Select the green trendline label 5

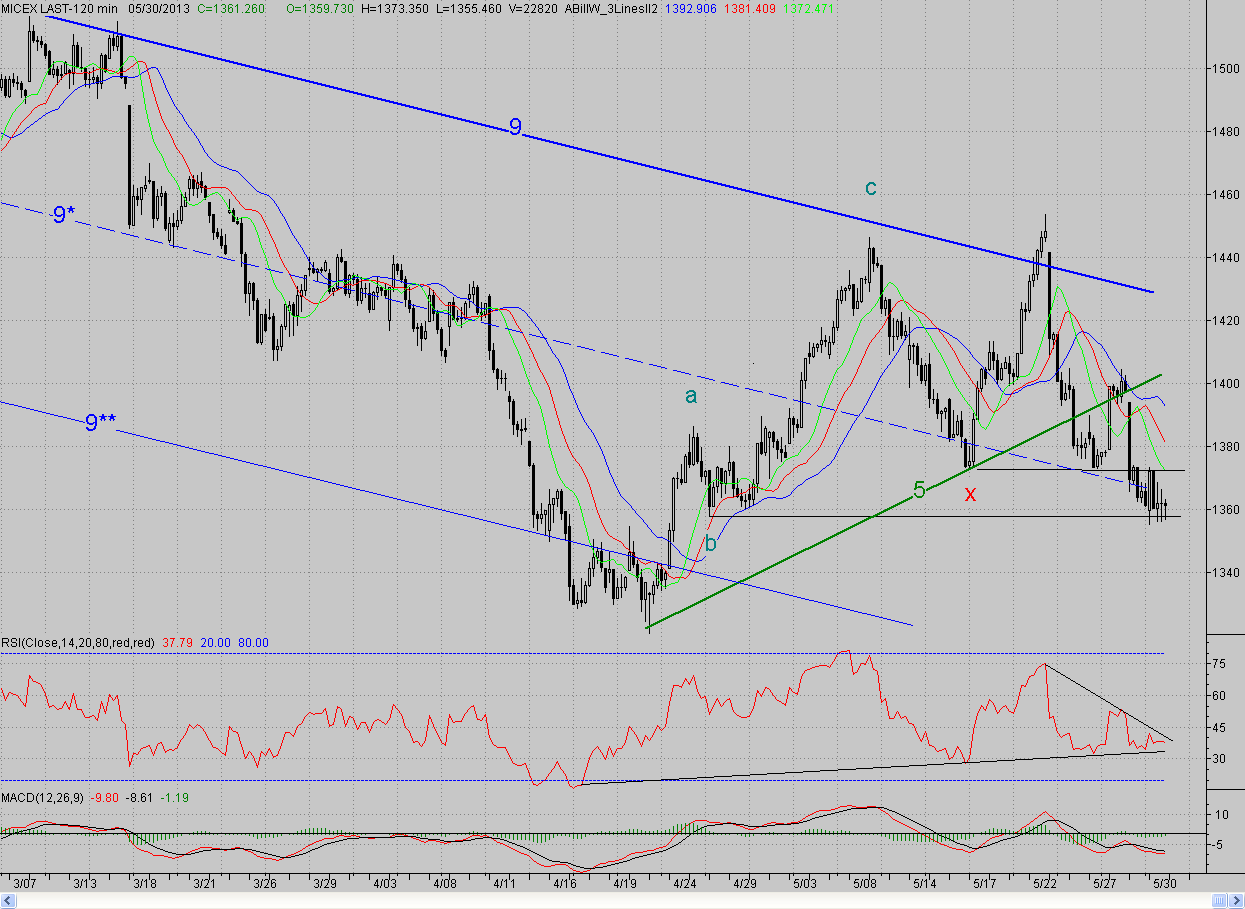pyautogui.click(x=919, y=490)
